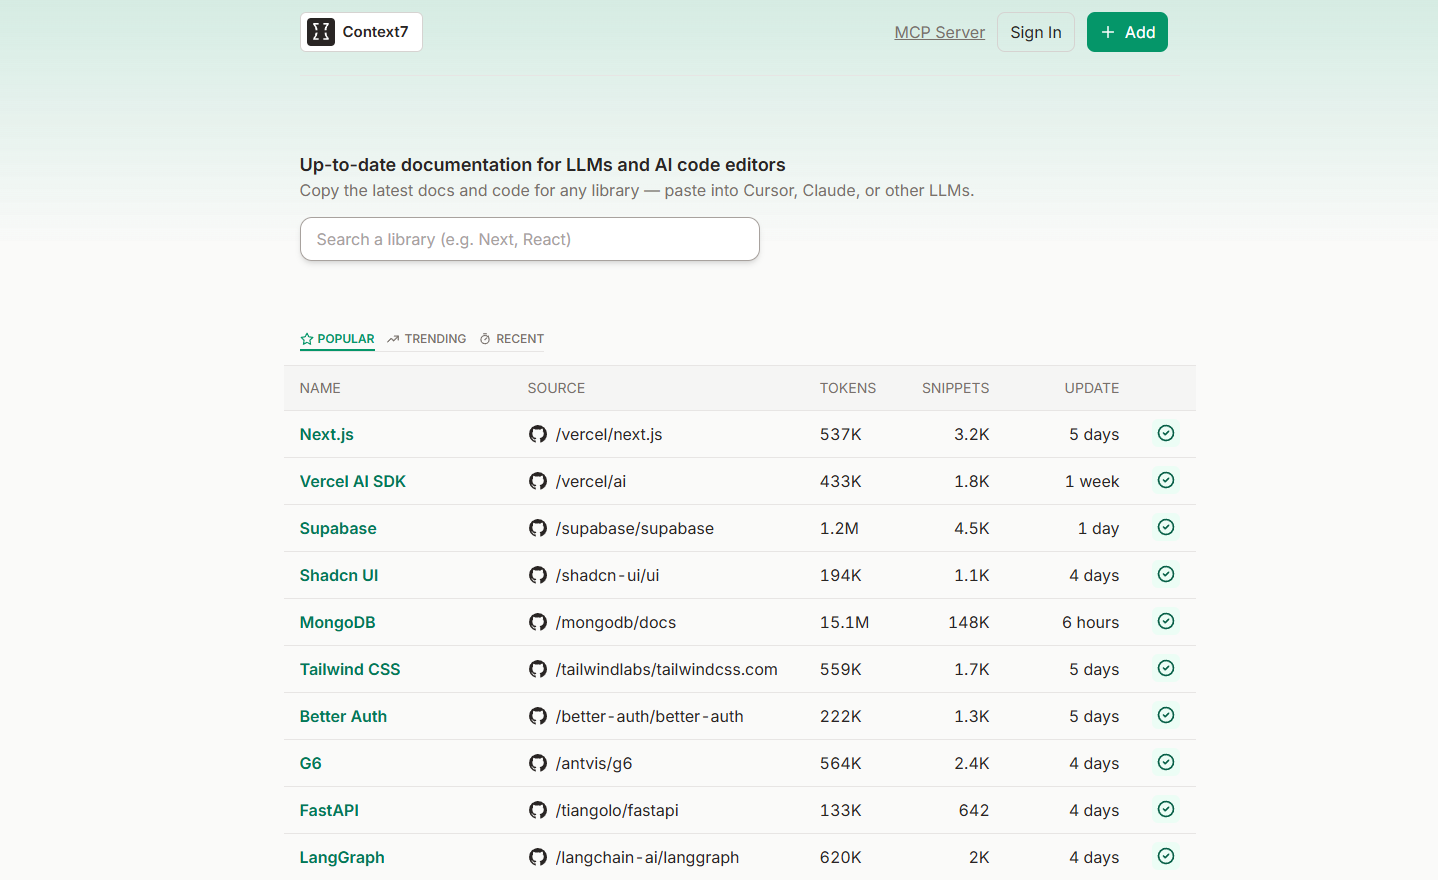This screenshot has width=1438, height=880.
Task: Switch to the Recent tab
Action: click(512, 339)
